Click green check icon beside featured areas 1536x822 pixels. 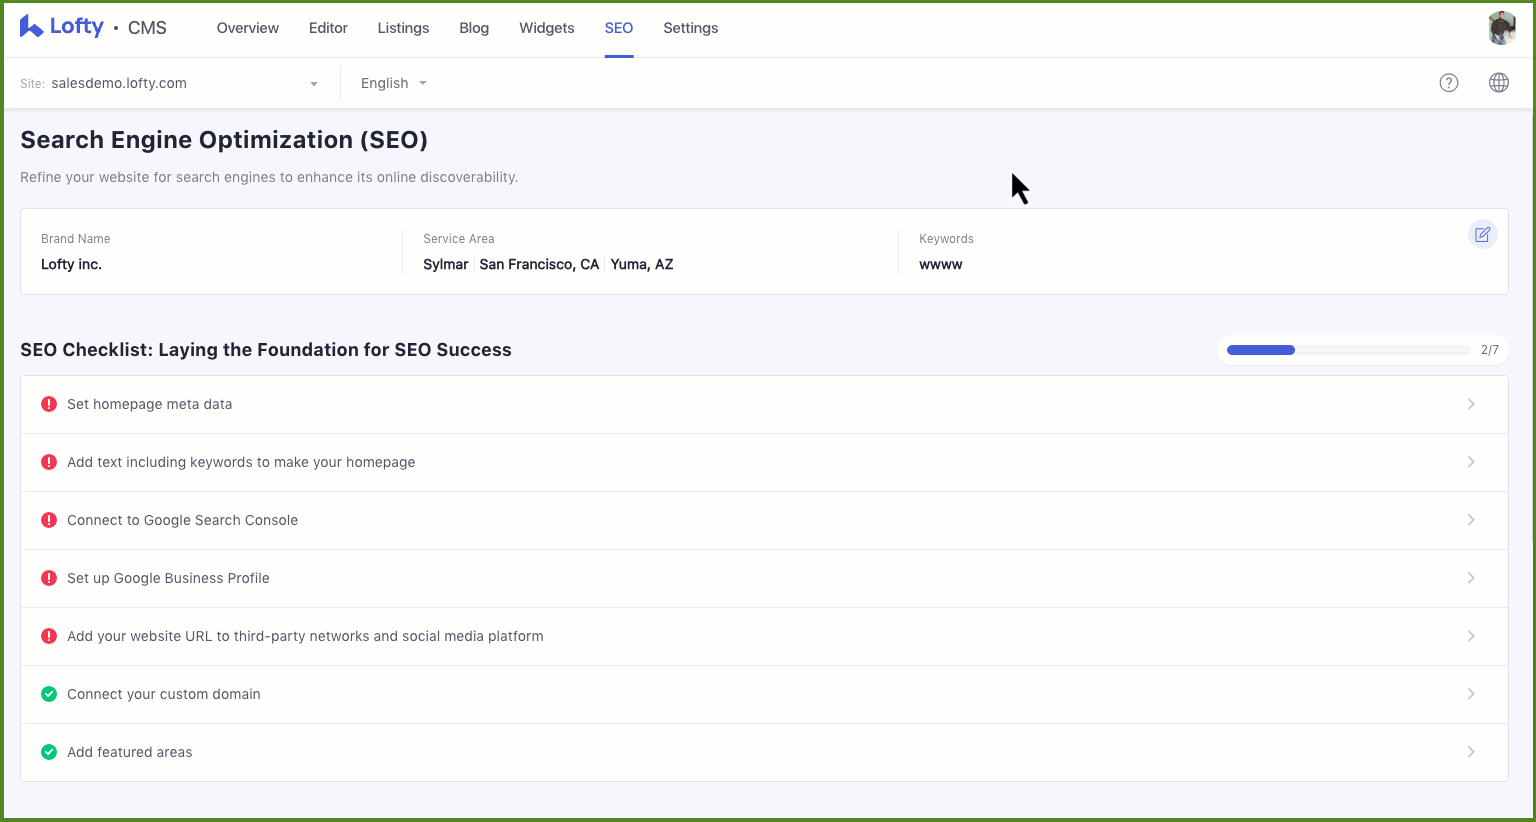coord(49,752)
